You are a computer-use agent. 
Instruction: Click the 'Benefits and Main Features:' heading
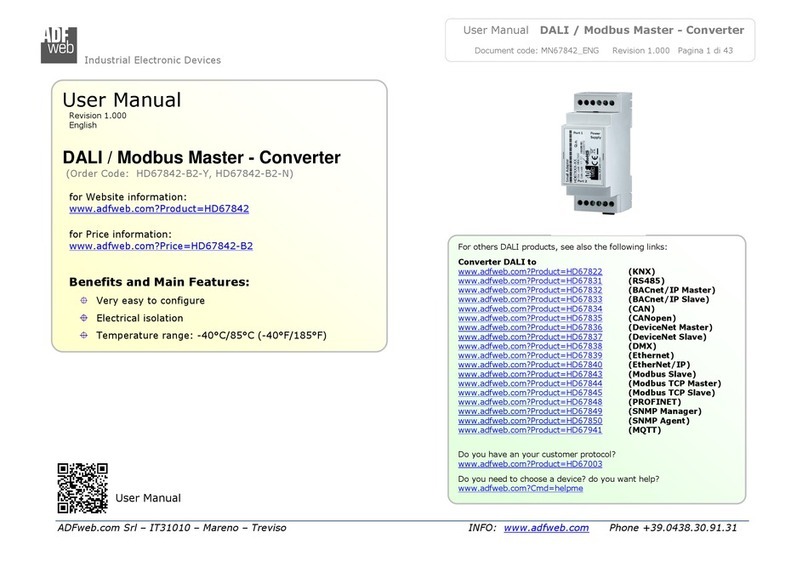159,282
